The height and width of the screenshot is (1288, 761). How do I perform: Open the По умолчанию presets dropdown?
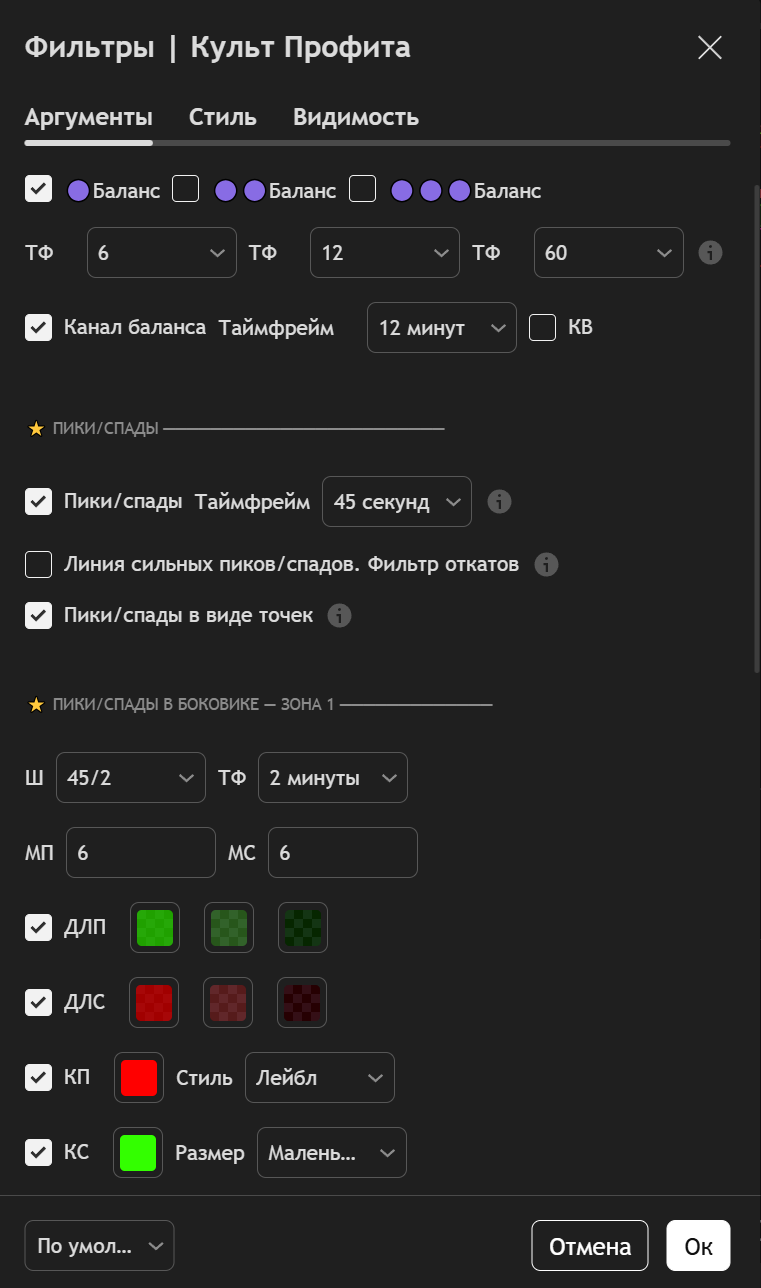coord(99,1246)
